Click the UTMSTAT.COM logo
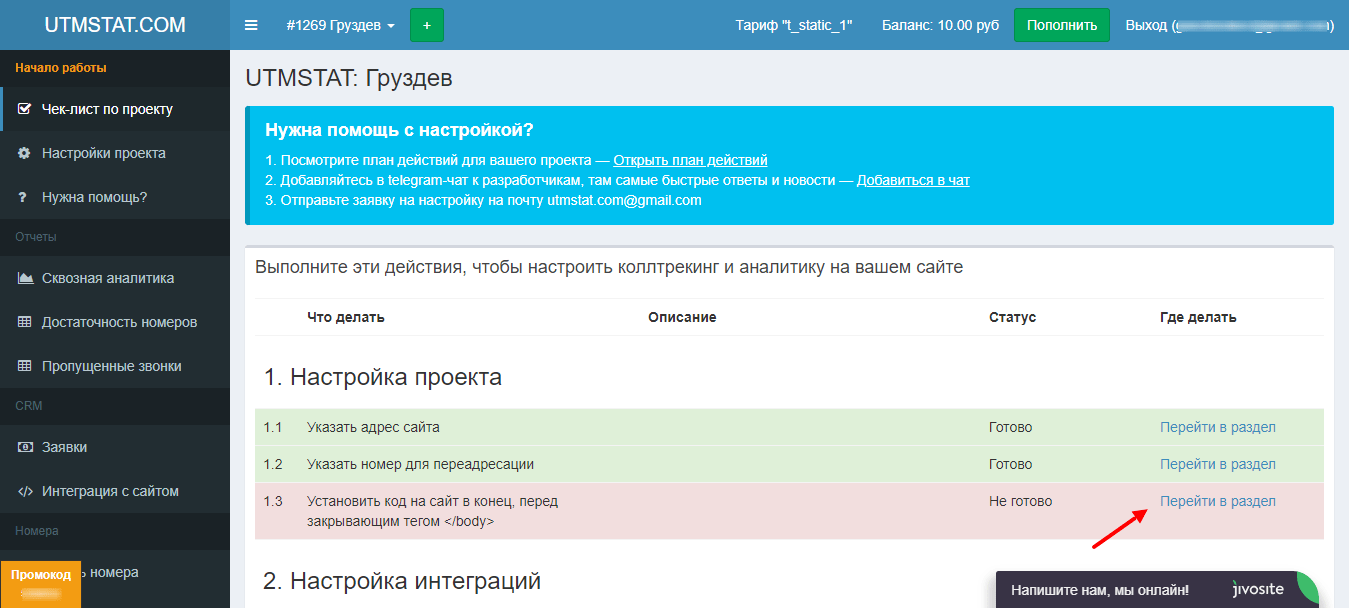The width and height of the screenshot is (1349, 608). [x=115, y=25]
